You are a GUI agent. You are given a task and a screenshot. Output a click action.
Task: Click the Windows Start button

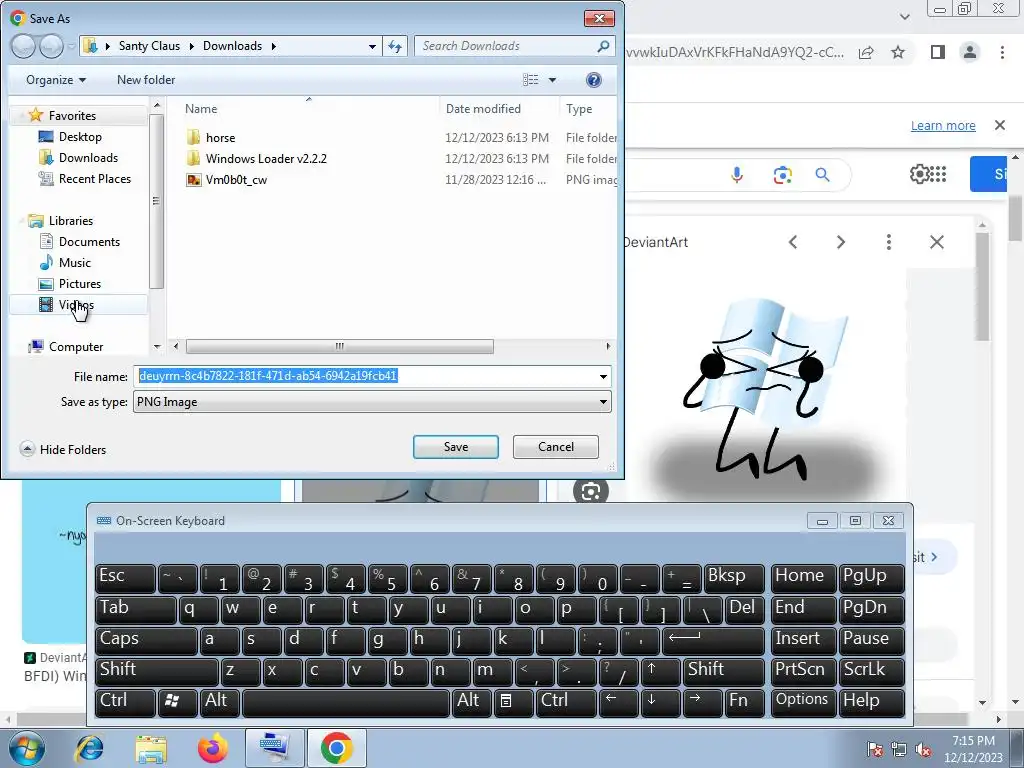point(27,748)
